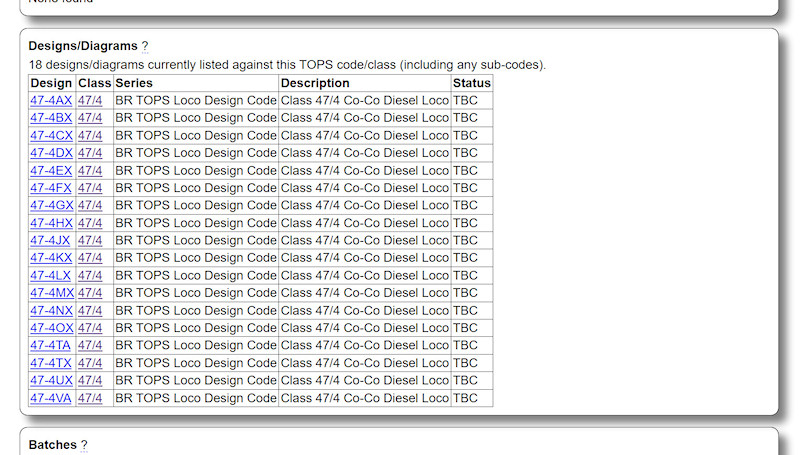The height and width of the screenshot is (455, 800).
Task: Open the 47-4BX design link
Action: [x=51, y=118]
